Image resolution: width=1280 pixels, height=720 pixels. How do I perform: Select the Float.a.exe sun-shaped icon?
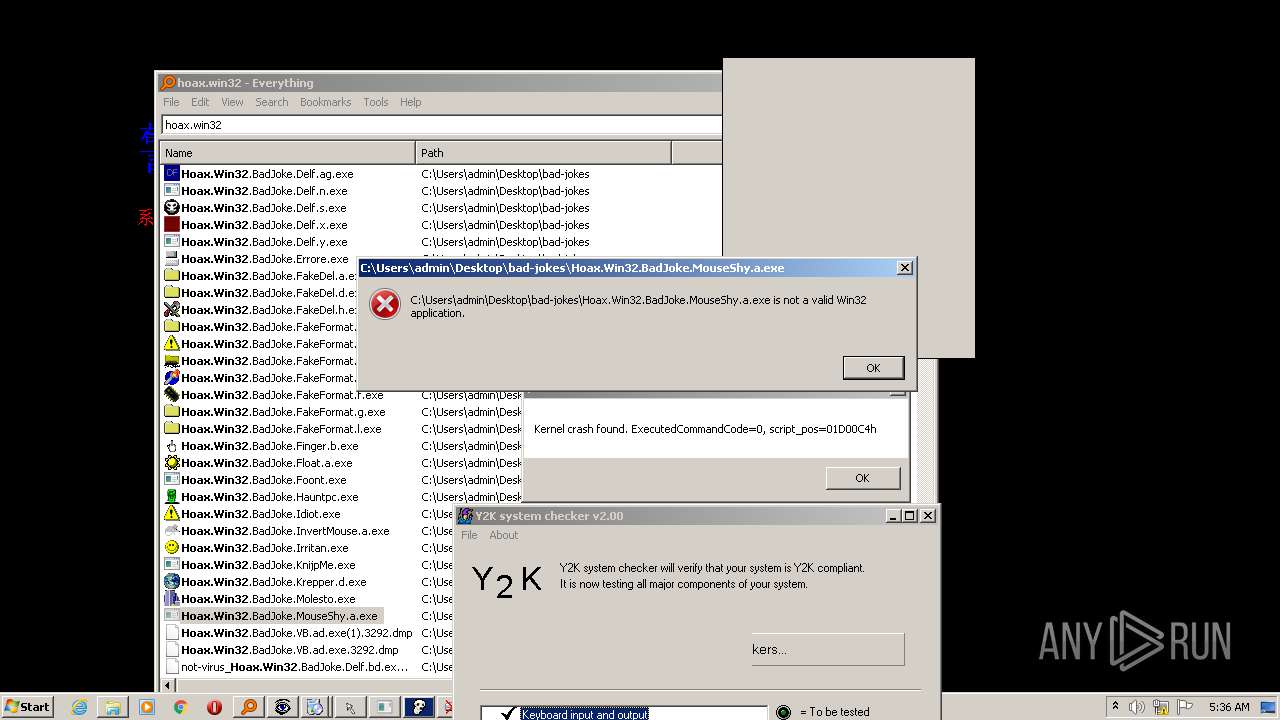(x=171, y=463)
